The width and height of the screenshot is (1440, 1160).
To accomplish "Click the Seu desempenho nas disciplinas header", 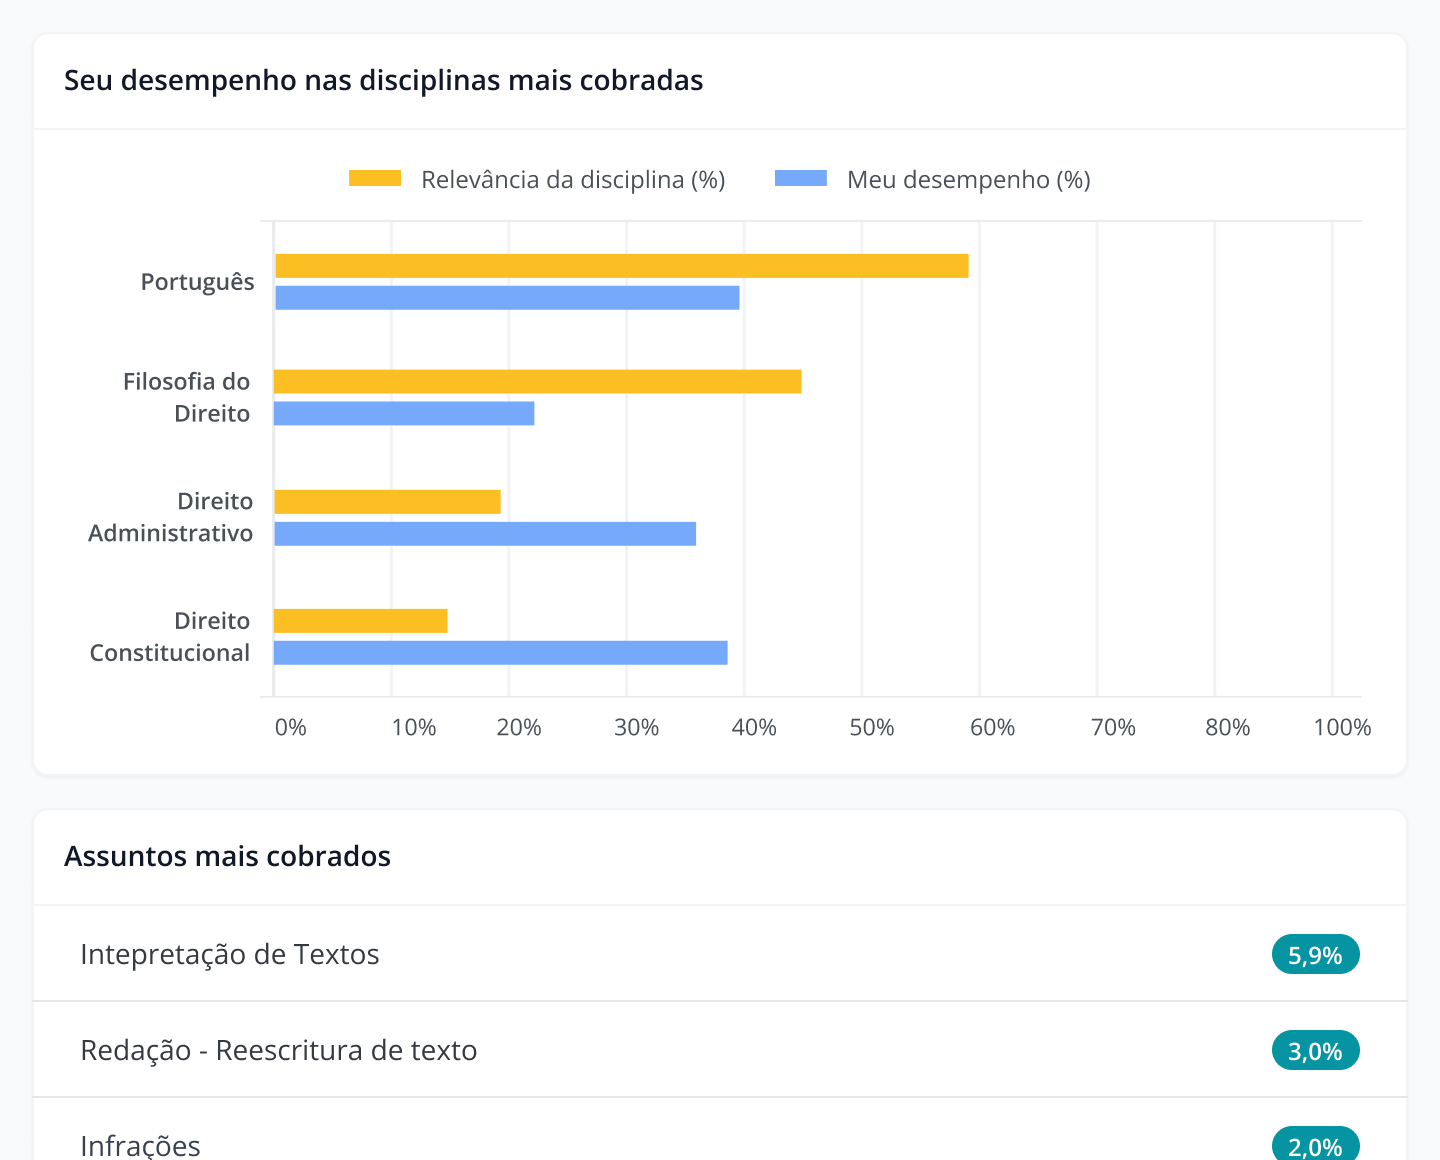I will [x=384, y=81].
